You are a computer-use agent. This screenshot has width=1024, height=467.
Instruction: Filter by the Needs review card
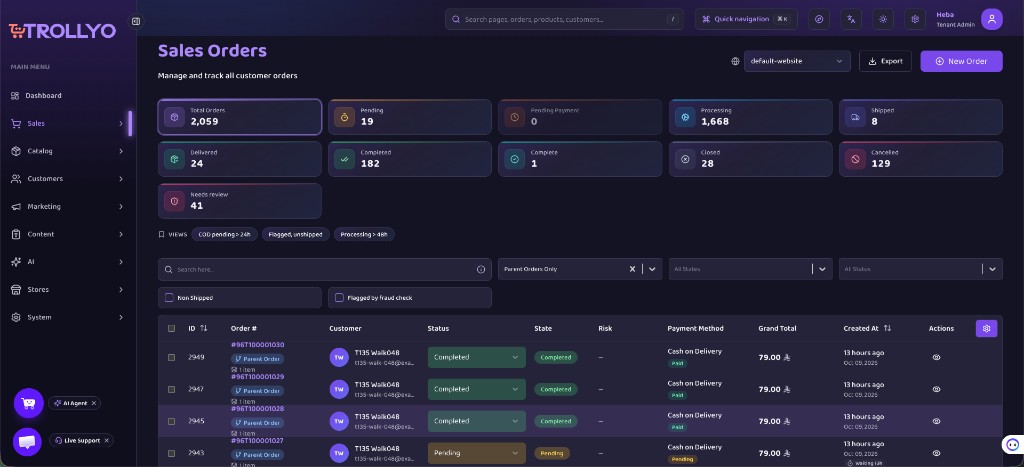coord(240,201)
